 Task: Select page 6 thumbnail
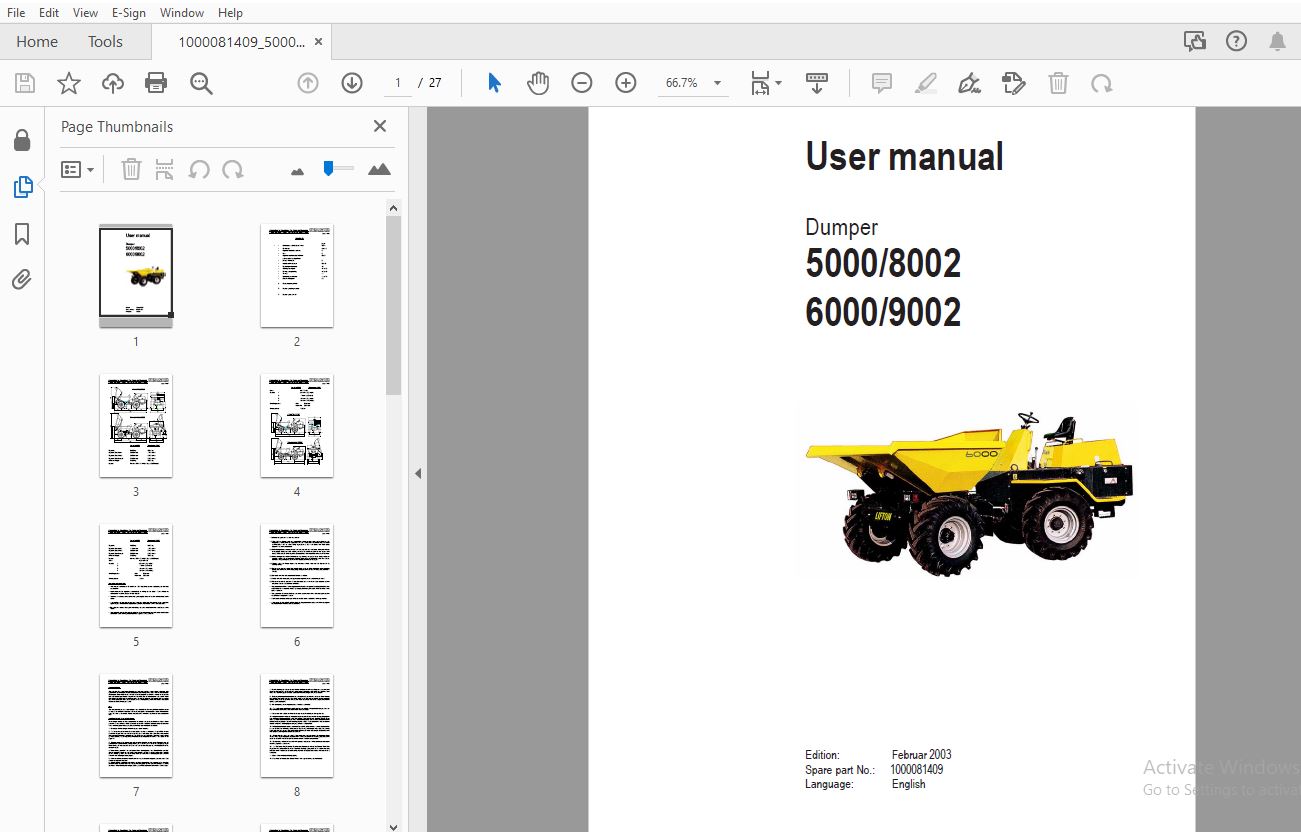[x=297, y=575]
